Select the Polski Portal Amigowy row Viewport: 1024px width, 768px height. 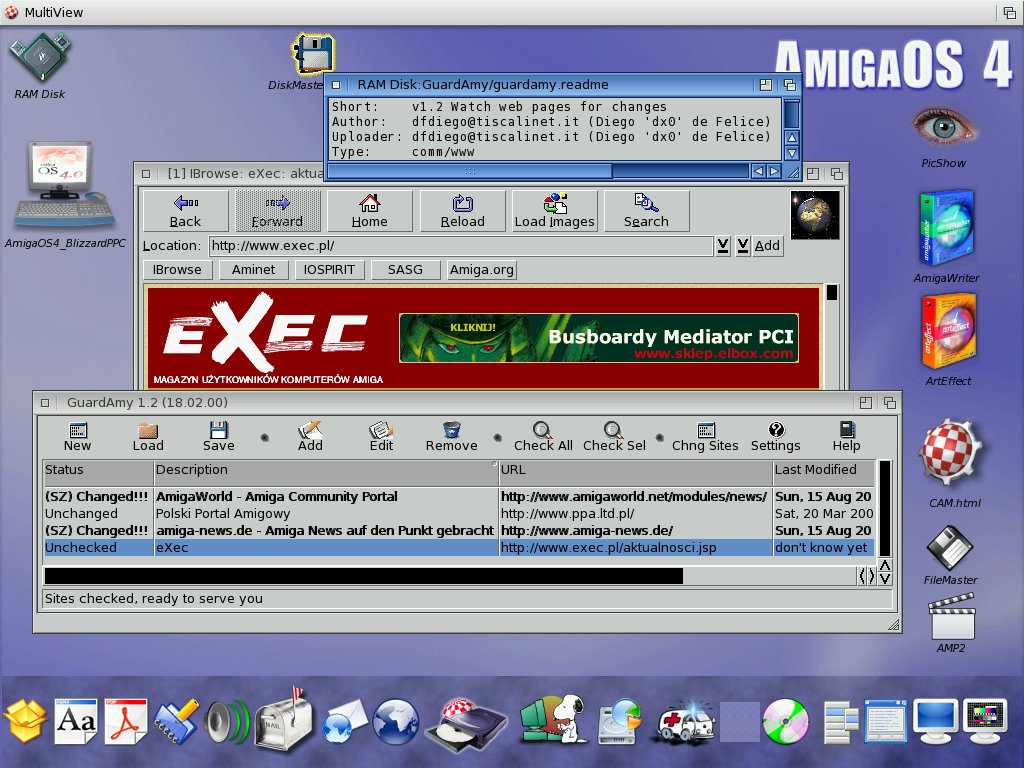coord(459,513)
